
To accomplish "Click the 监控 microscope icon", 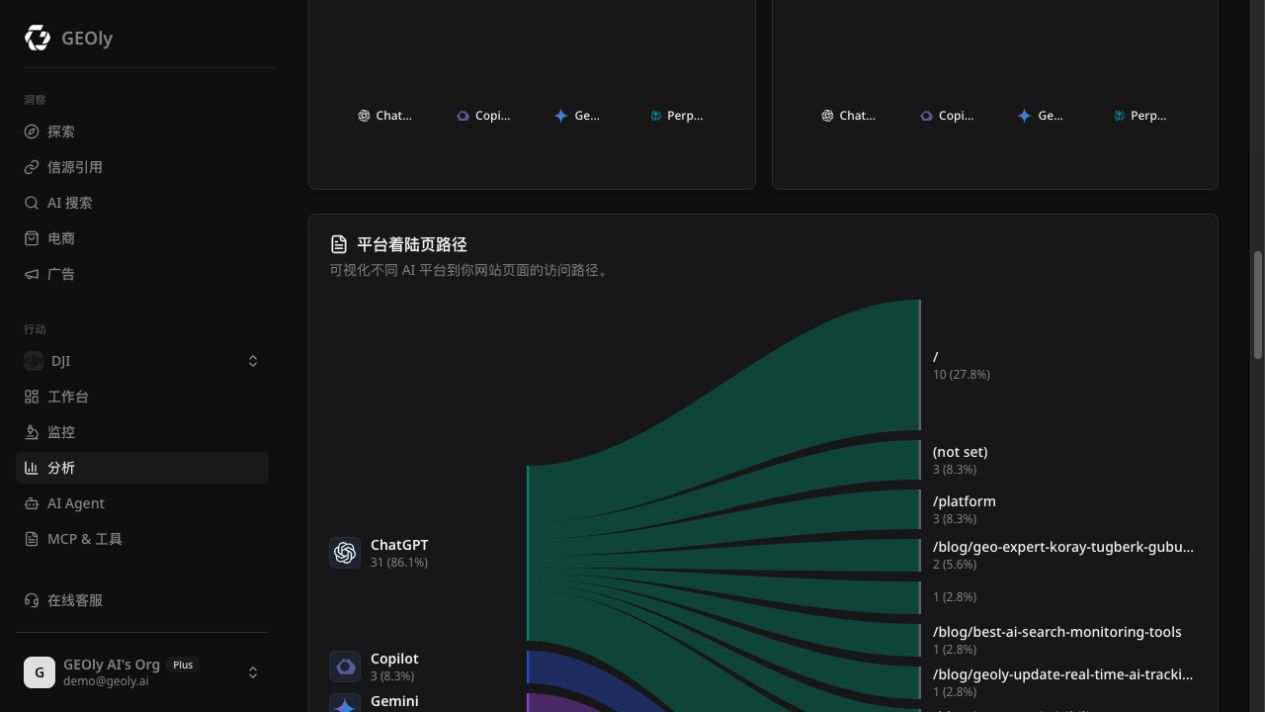I will pyautogui.click(x=32, y=432).
